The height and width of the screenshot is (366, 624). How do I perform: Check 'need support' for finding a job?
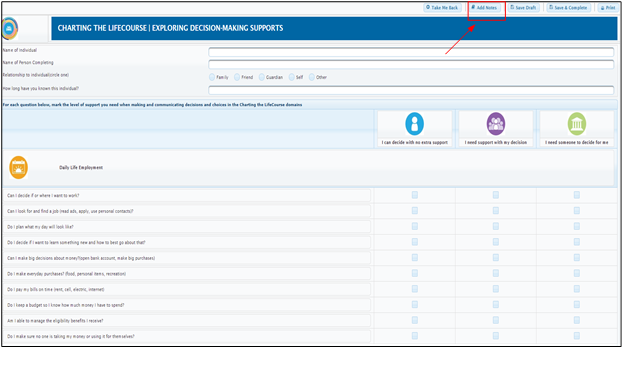point(496,210)
